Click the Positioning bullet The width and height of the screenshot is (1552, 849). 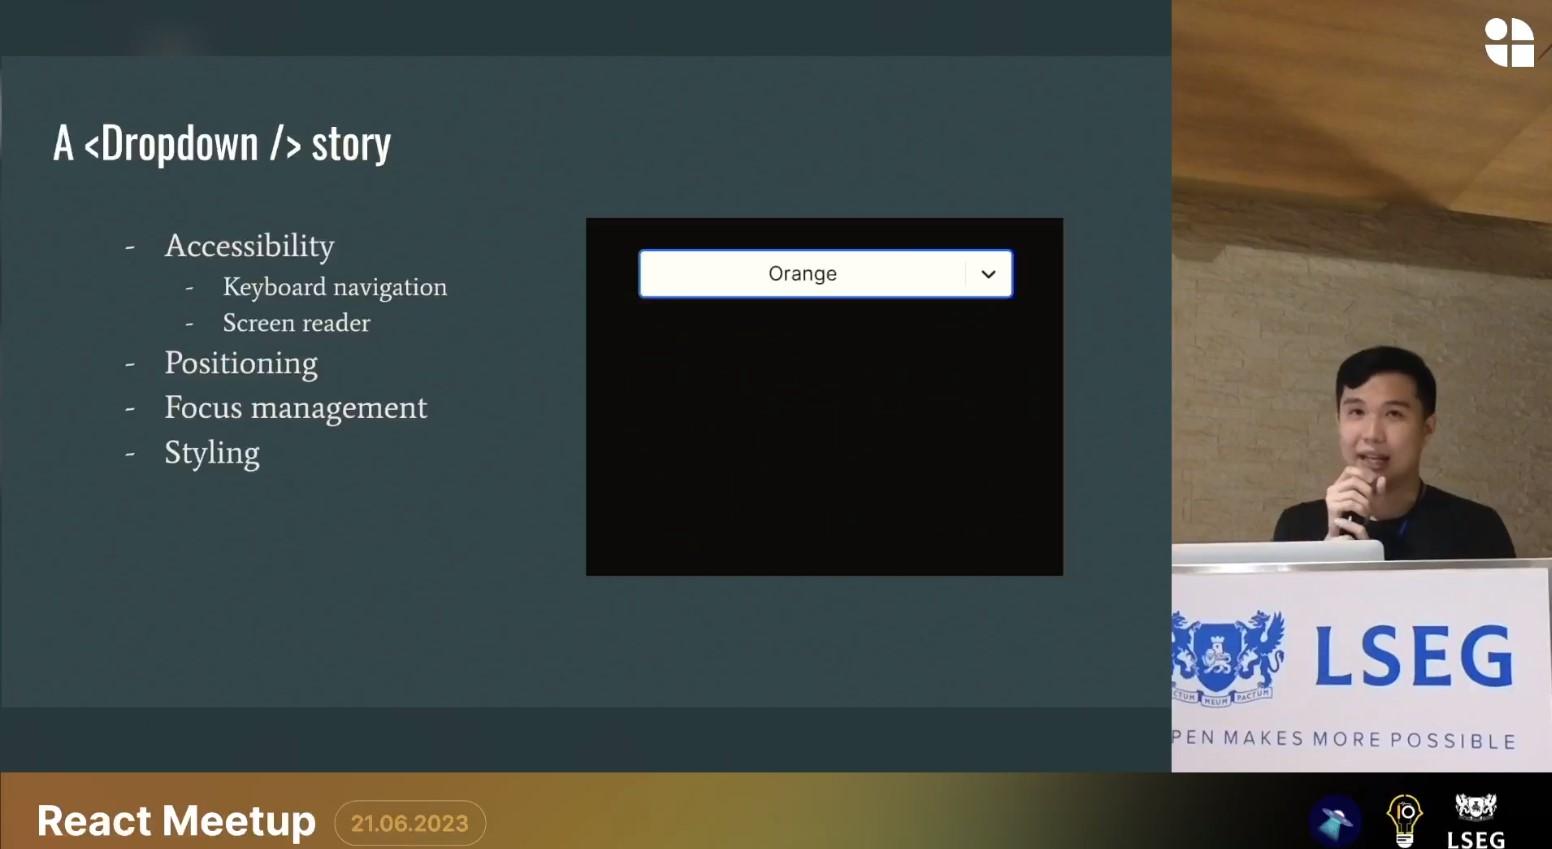pyautogui.click(x=241, y=363)
